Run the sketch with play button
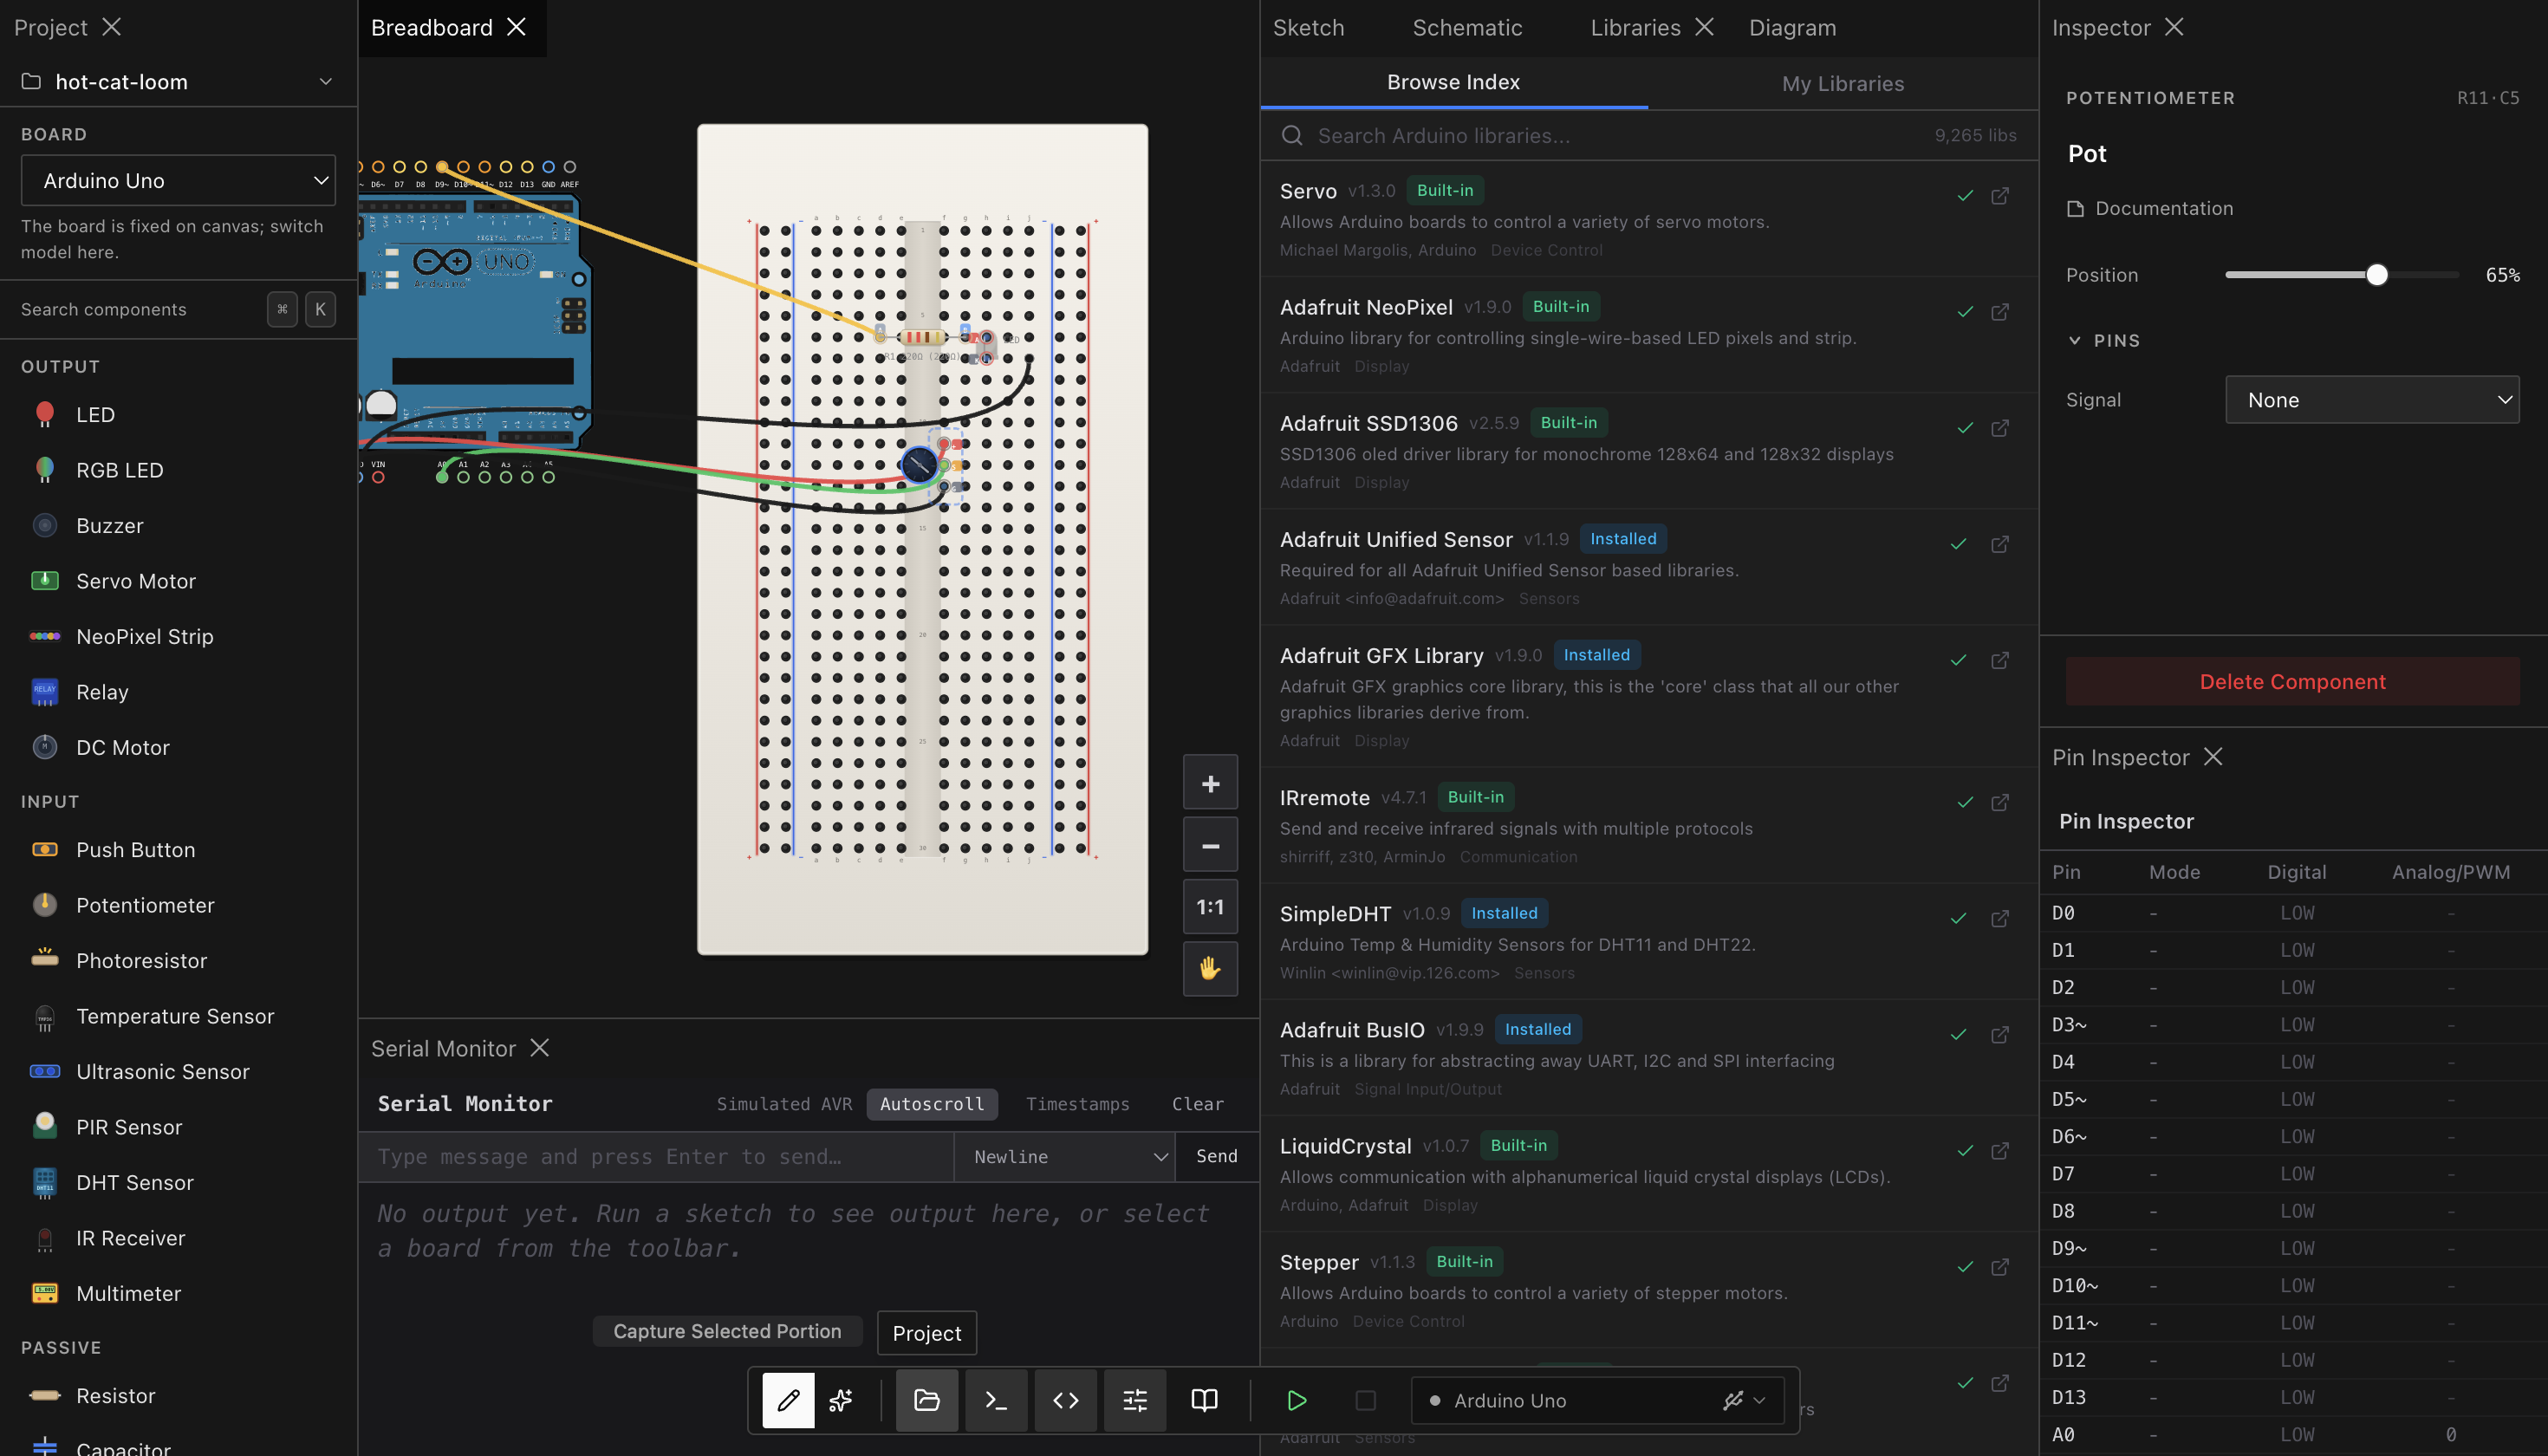 tap(1297, 1400)
